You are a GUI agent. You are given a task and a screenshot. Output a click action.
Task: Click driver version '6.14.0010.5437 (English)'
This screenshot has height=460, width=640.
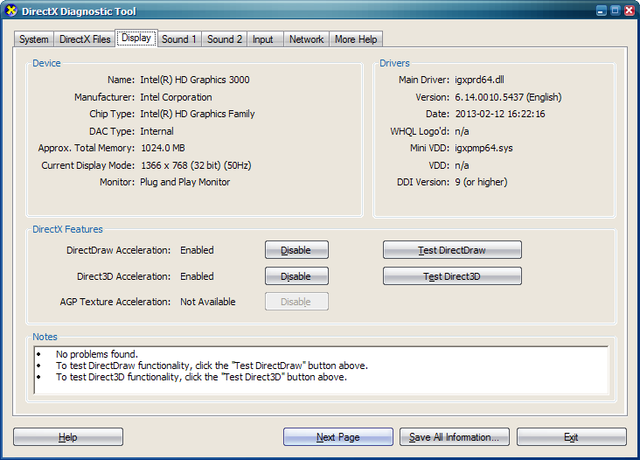[508, 97]
